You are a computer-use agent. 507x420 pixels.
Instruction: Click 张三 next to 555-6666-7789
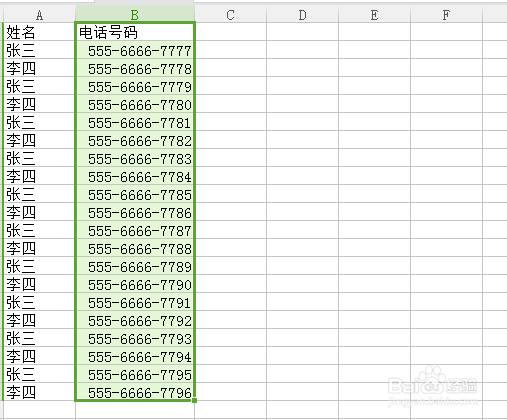39,266
